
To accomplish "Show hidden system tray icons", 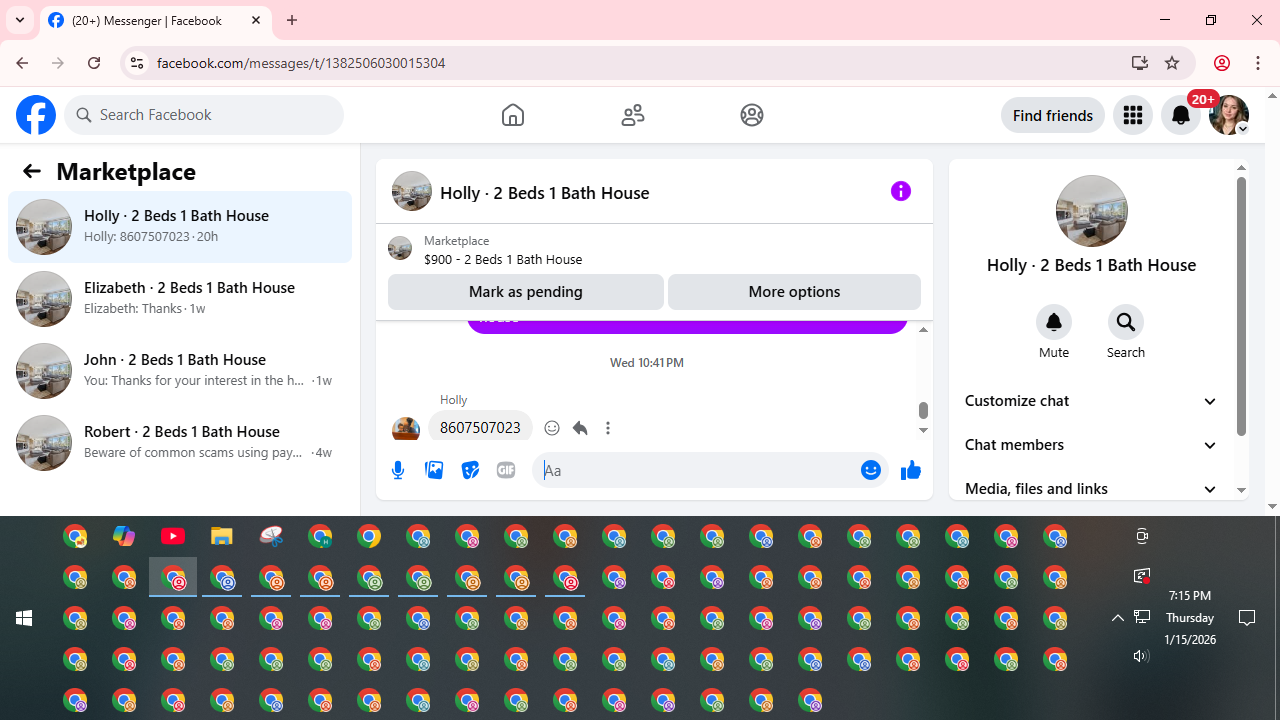I will click(x=1118, y=618).
